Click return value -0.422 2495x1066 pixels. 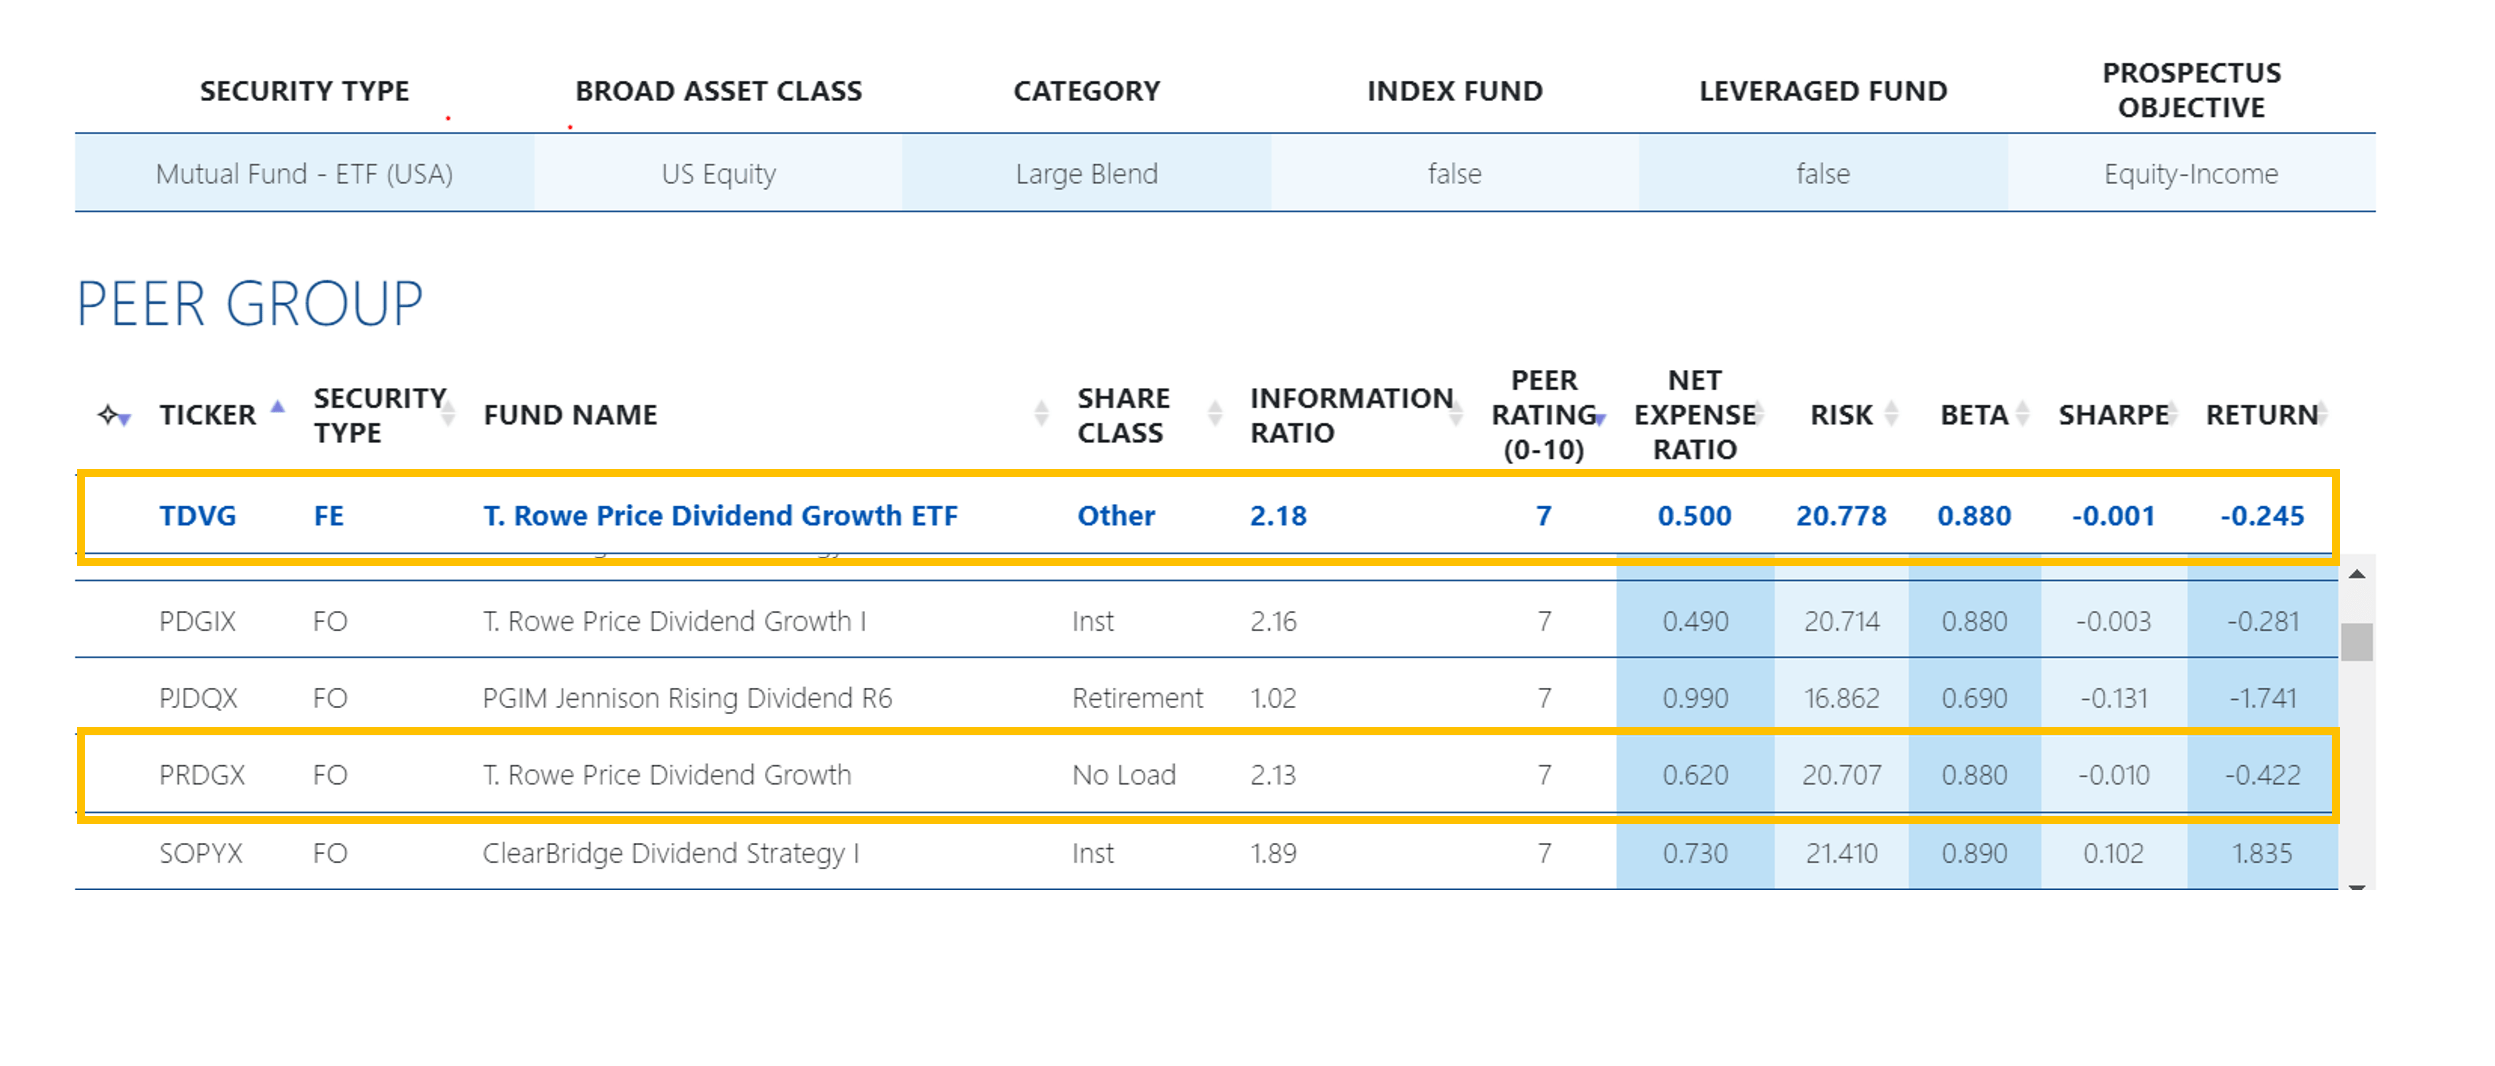click(x=2263, y=775)
